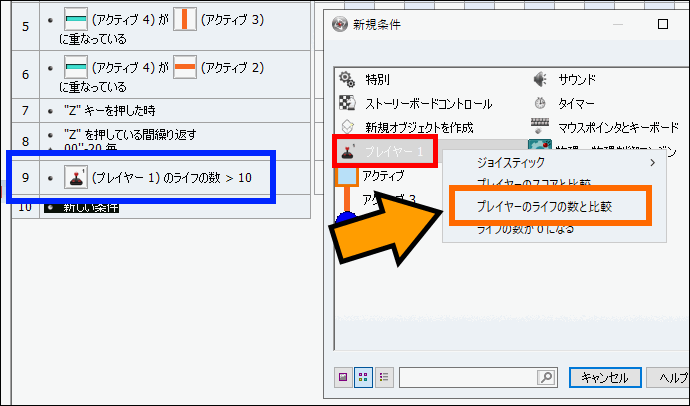
Task: Maximize the 新規条件 dialog
Action: click(x=663, y=24)
